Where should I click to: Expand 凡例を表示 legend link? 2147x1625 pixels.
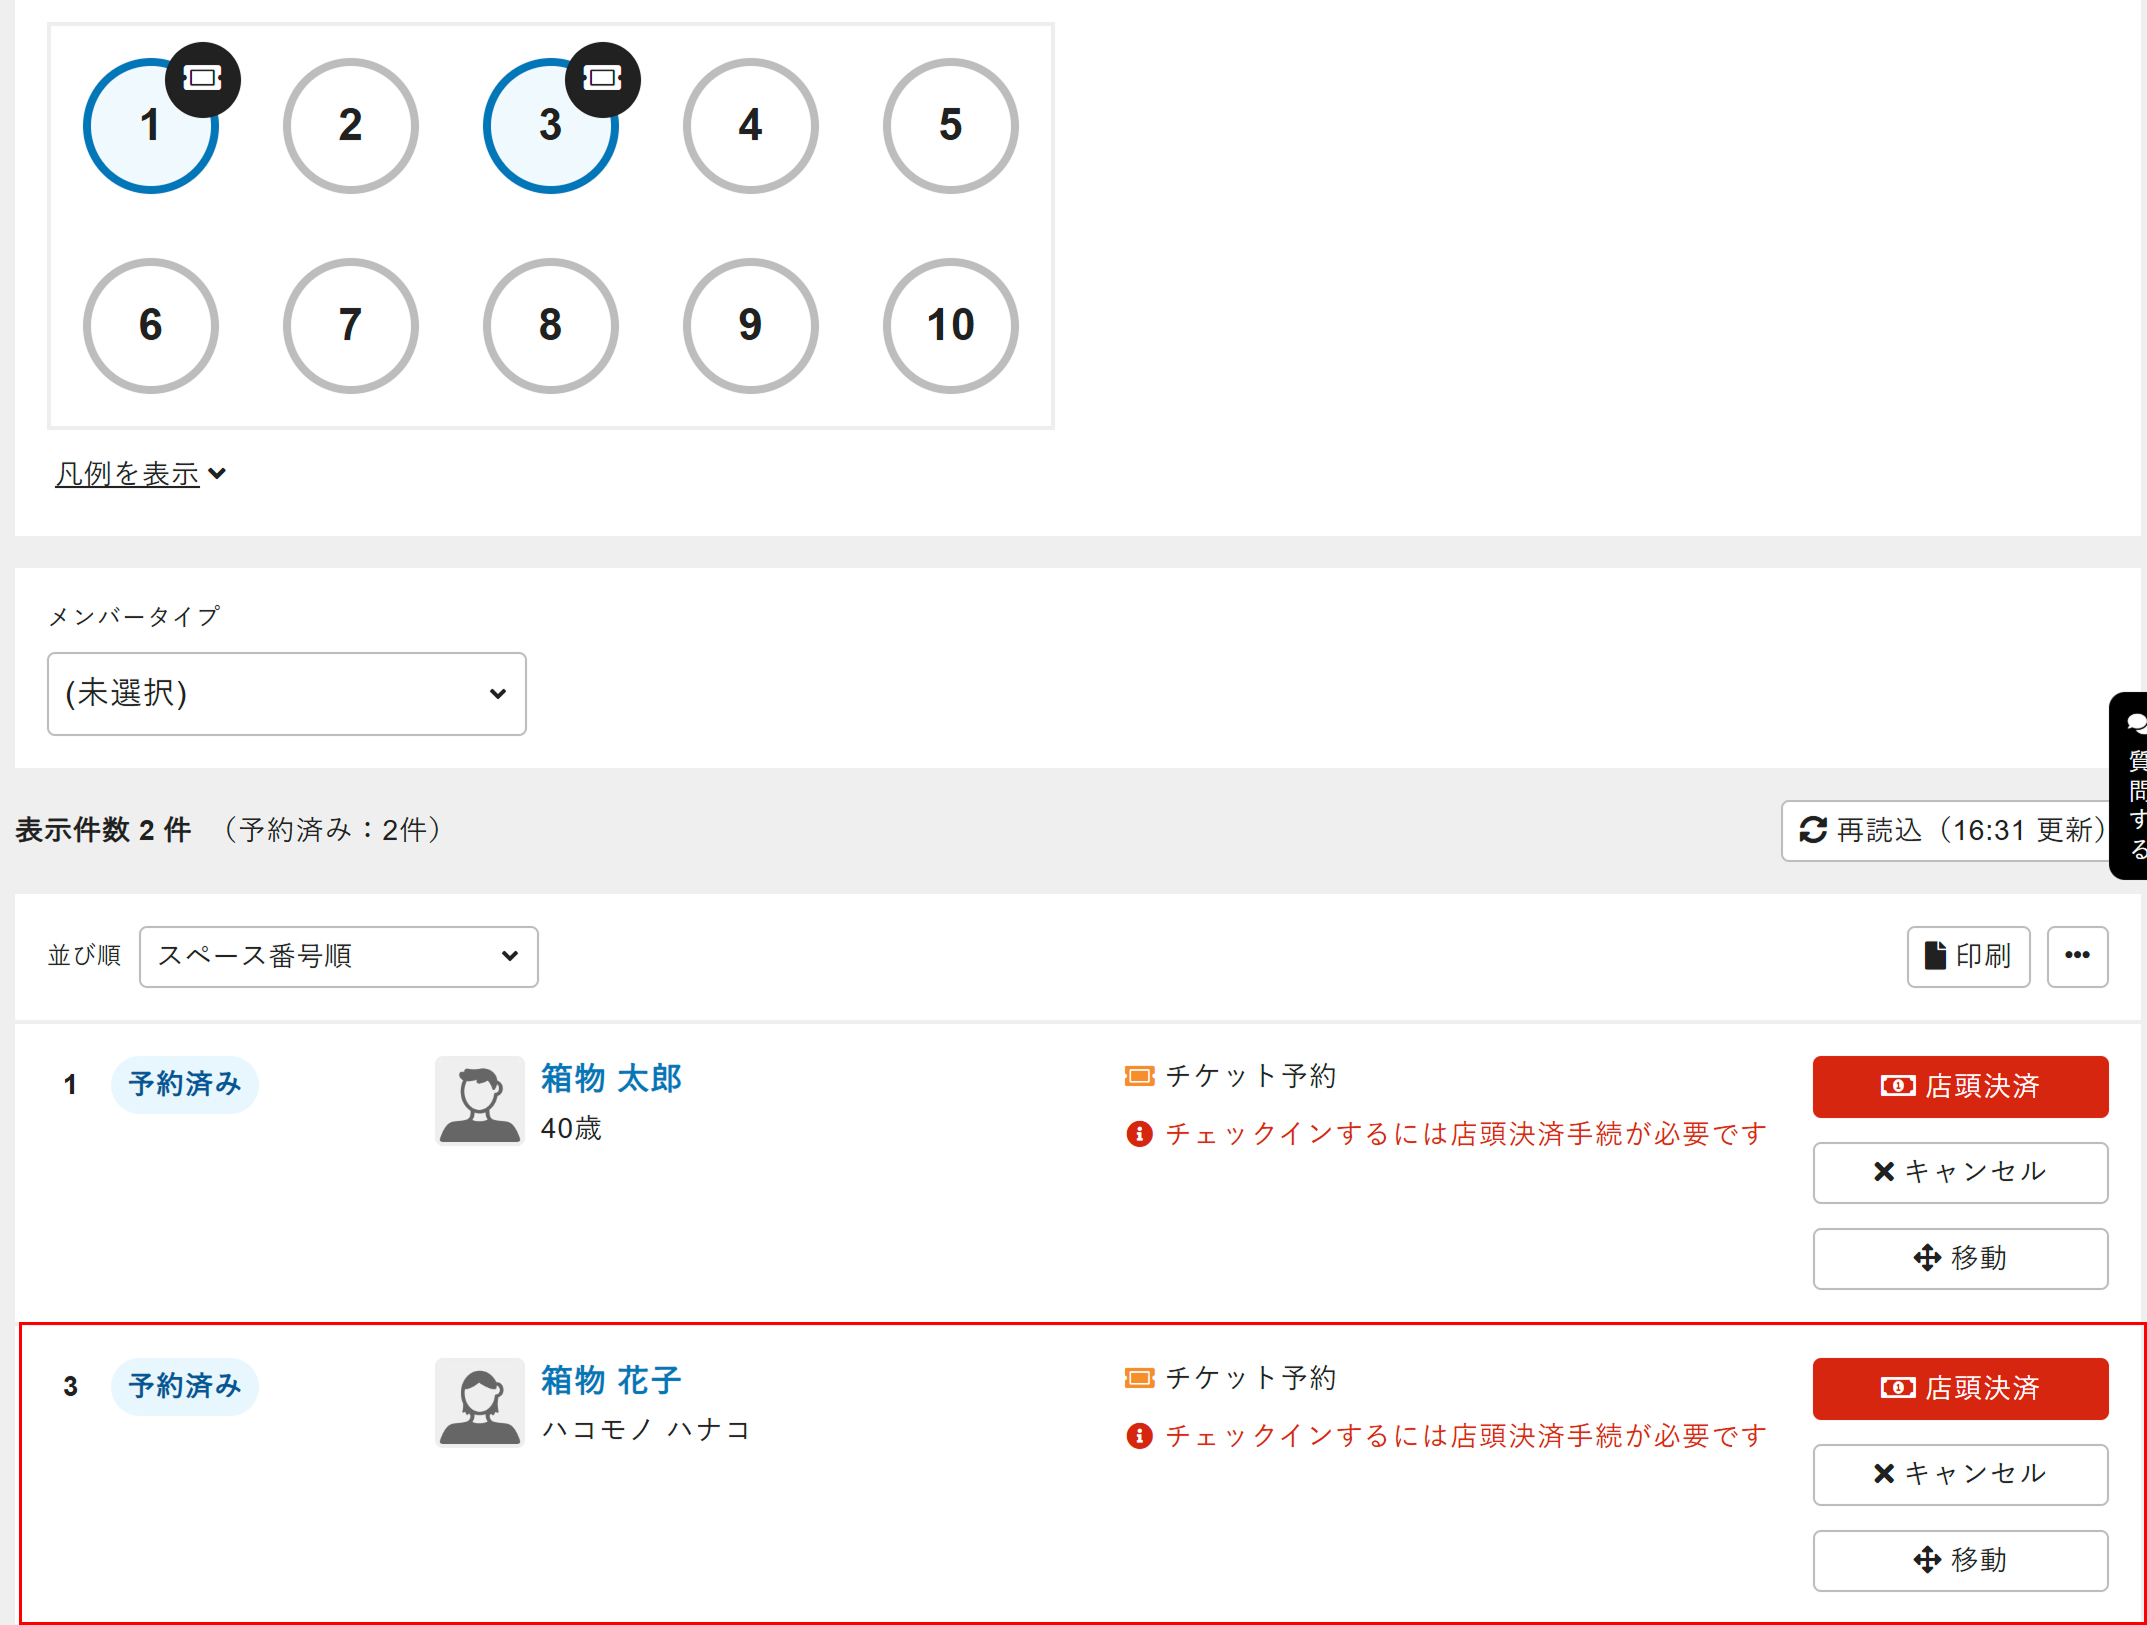pyautogui.click(x=140, y=474)
